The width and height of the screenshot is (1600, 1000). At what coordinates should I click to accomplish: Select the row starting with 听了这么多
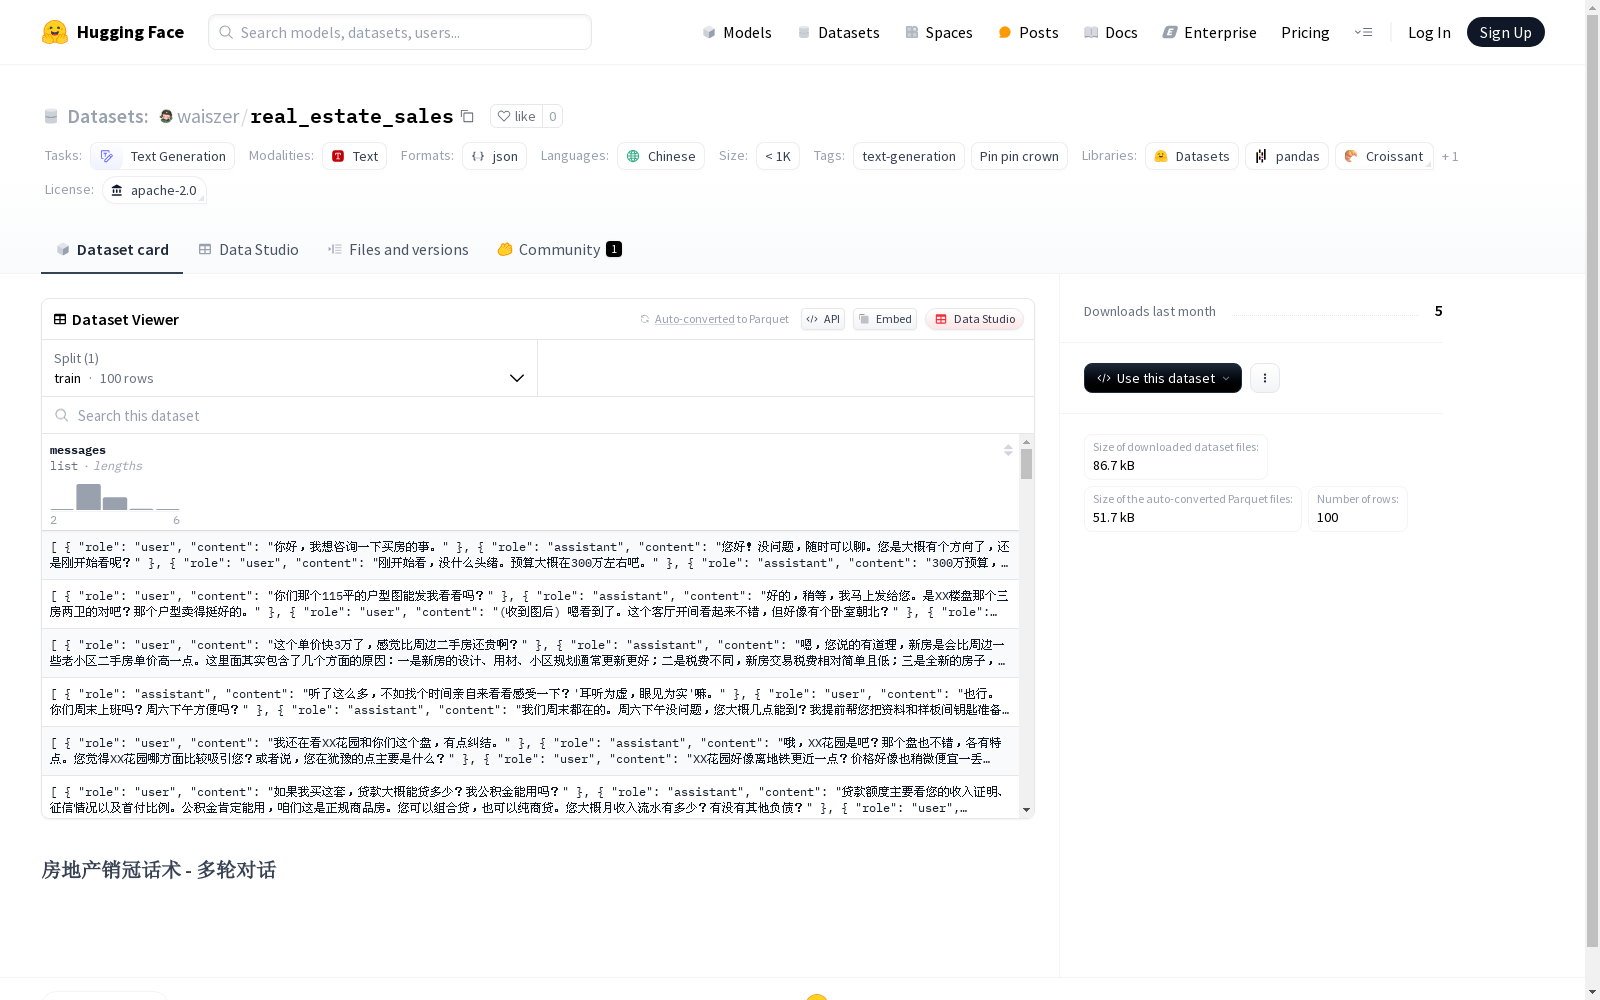(530, 702)
